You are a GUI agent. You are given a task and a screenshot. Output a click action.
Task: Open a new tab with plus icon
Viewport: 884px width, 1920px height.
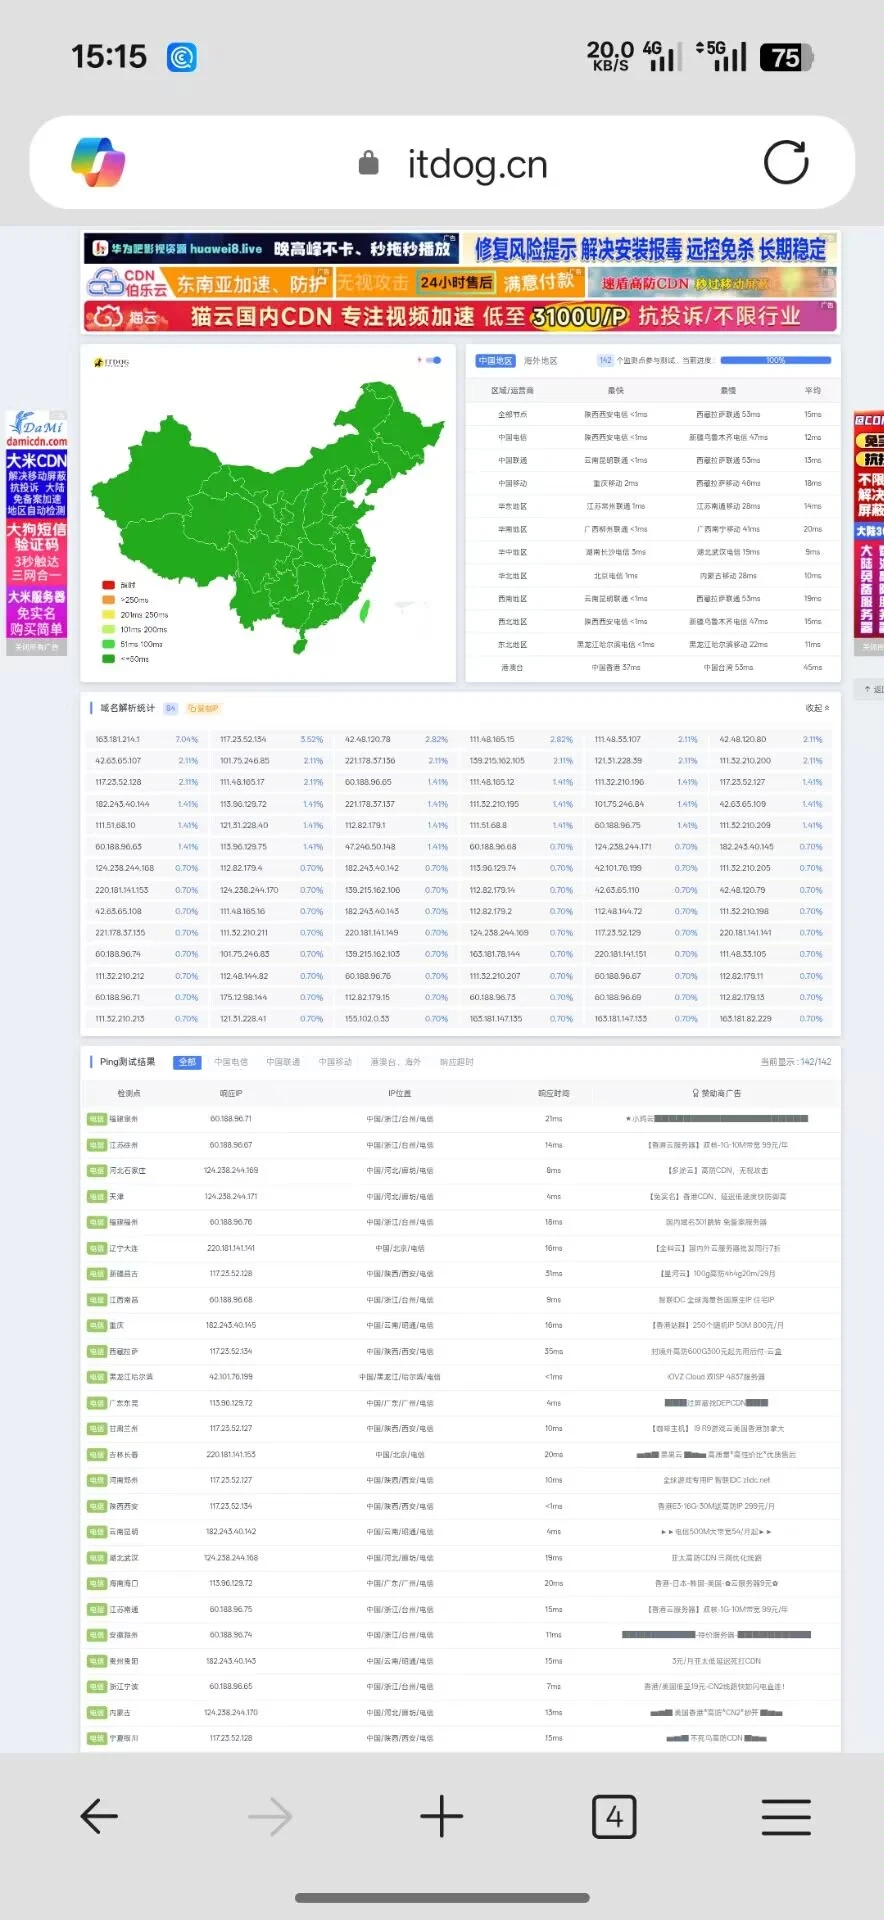coord(441,1816)
